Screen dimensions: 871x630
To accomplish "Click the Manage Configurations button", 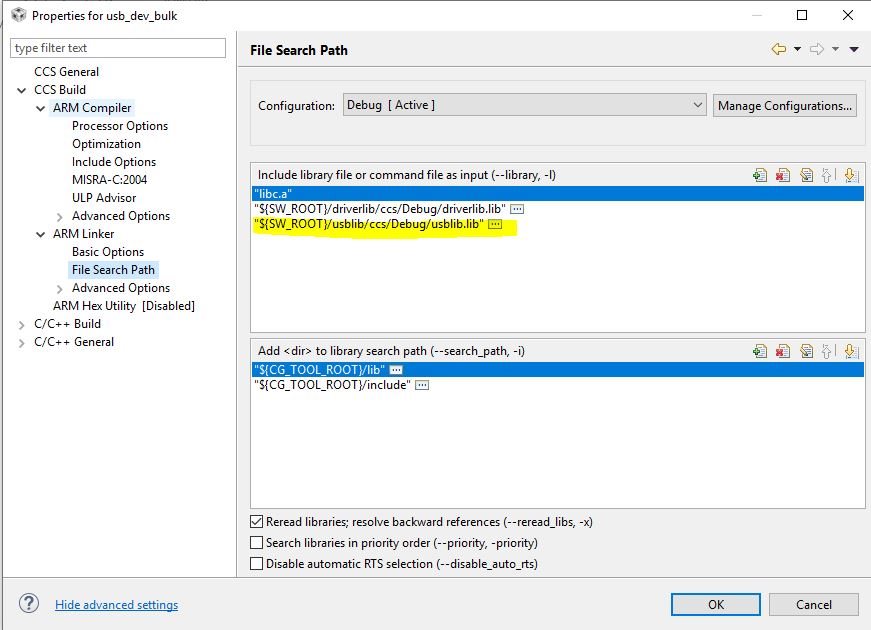I will point(785,105).
